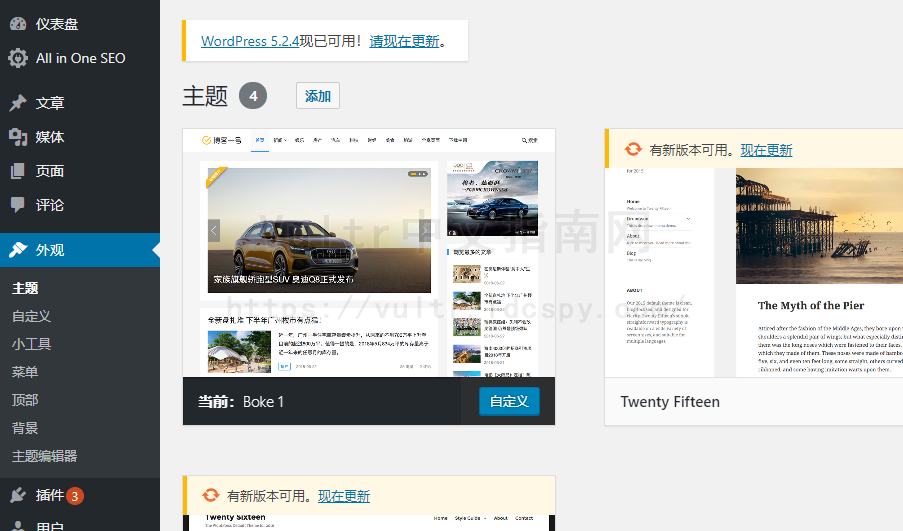Open the 背景 background submenu
The height and width of the screenshot is (531, 903).
coord(25,428)
